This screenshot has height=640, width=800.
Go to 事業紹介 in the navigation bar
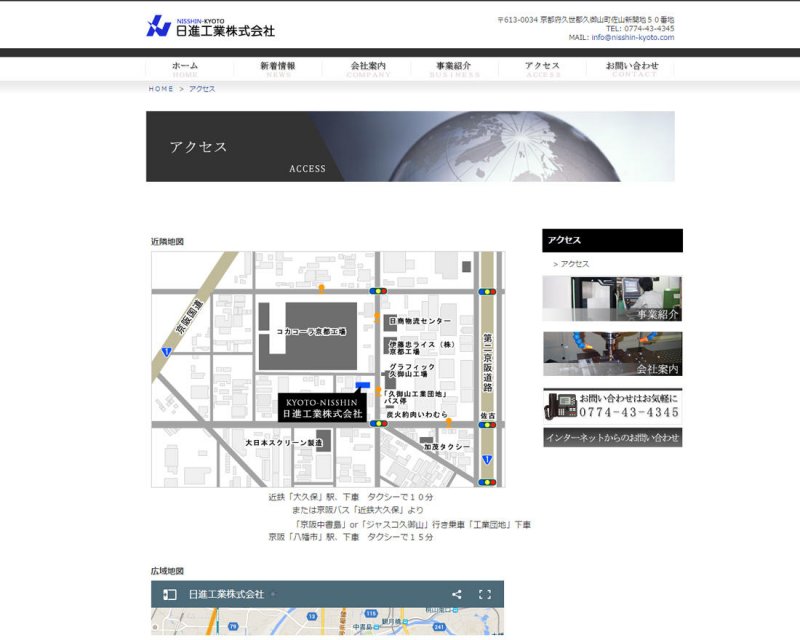454,69
